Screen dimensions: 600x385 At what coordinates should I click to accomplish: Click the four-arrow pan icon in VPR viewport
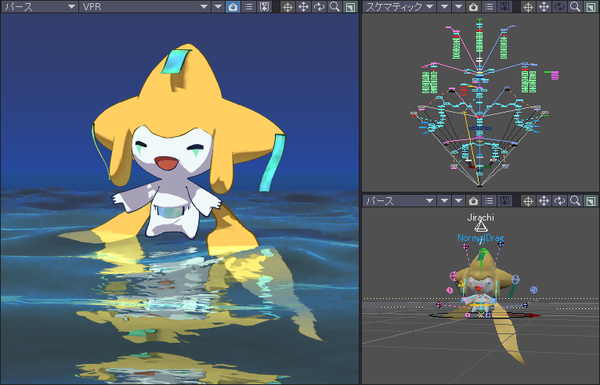[303, 7]
